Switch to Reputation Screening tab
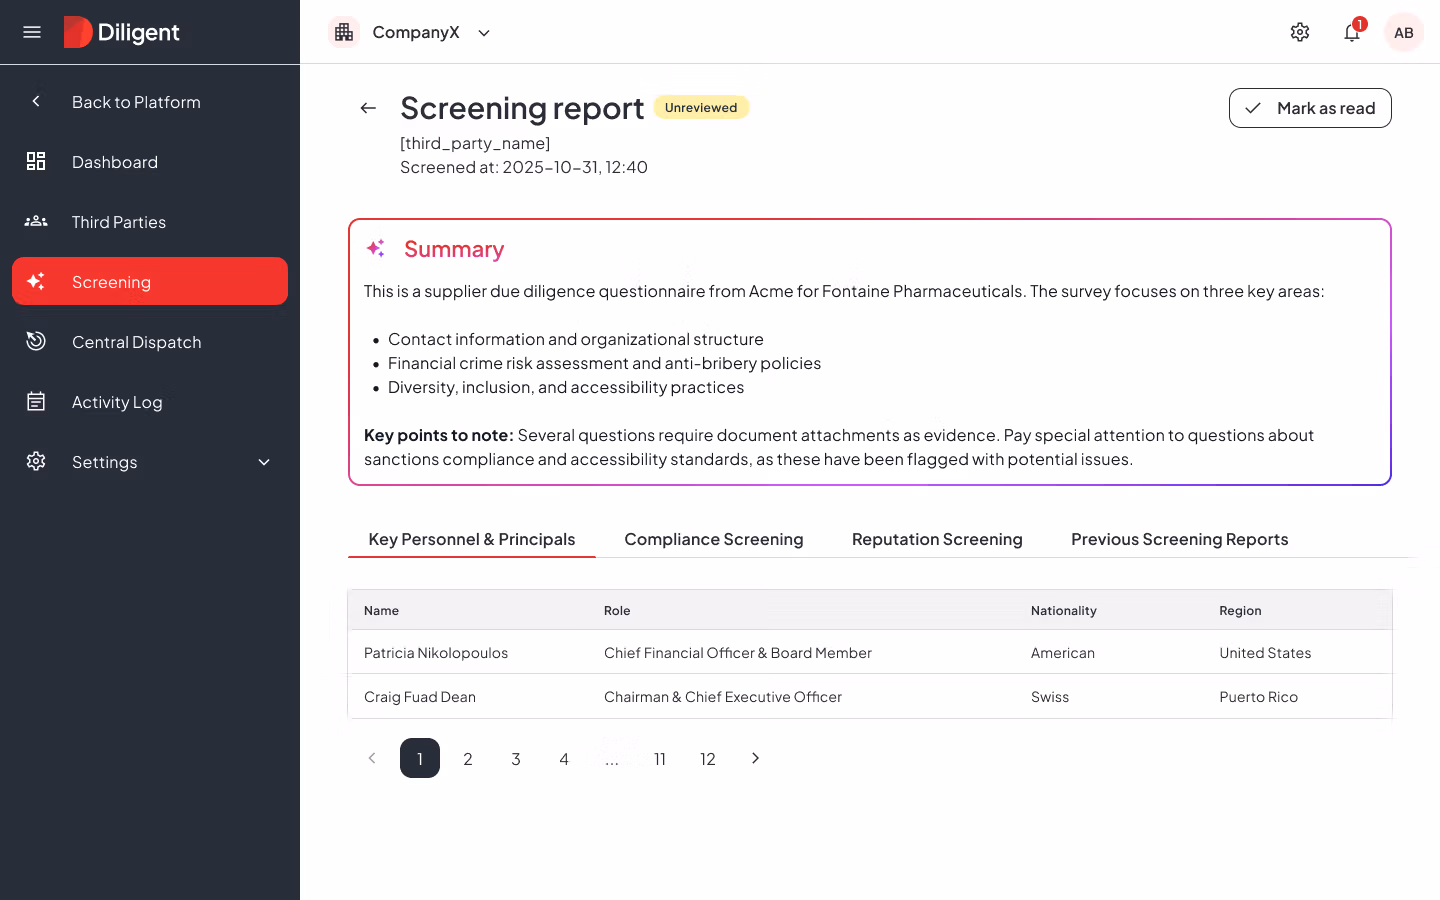Image resolution: width=1440 pixels, height=900 pixels. 937,539
